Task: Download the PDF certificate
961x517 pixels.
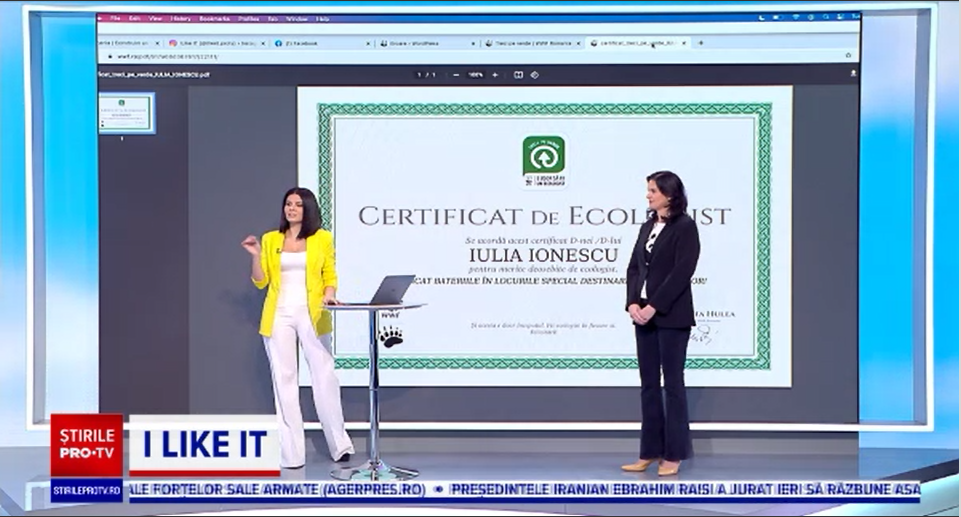Action: pyautogui.click(x=853, y=73)
